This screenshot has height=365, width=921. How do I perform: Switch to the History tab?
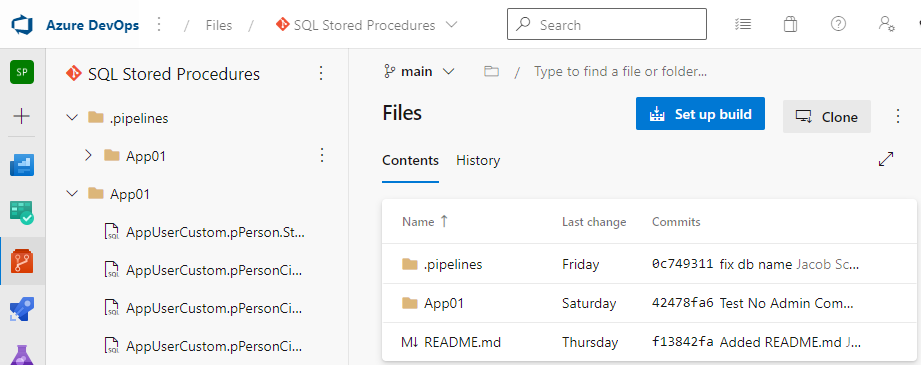pos(478,160)
